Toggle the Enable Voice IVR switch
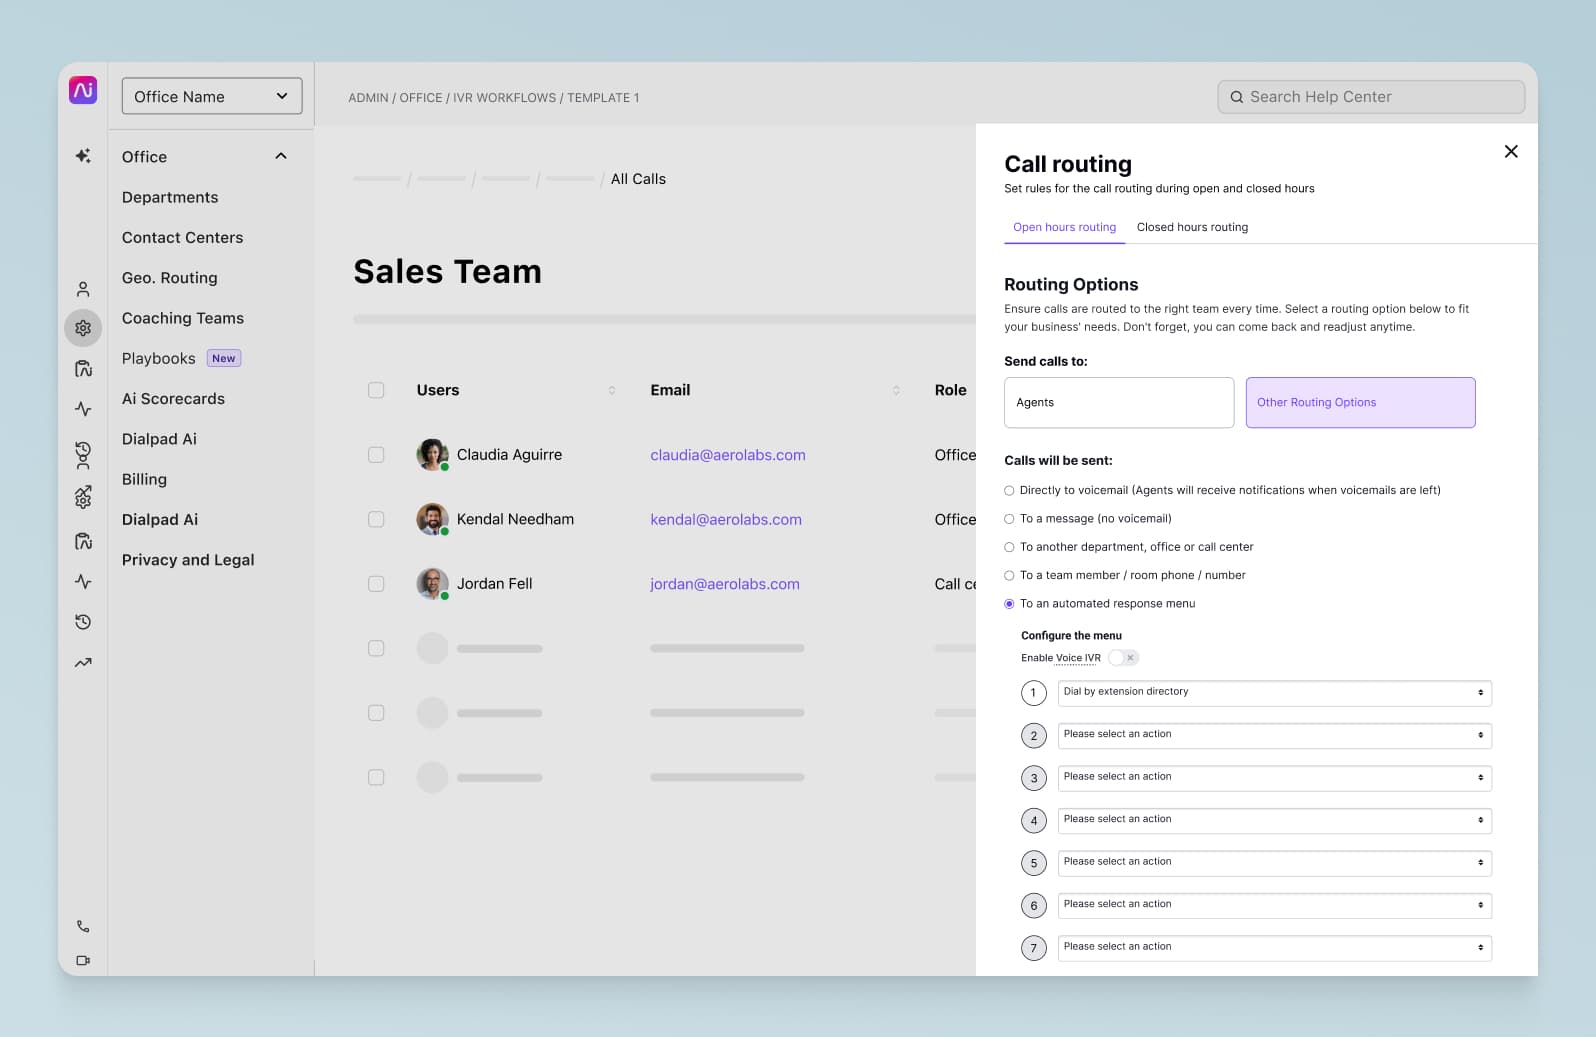The width and height of the screenshot is (1596, 1037). (1123, 658)
